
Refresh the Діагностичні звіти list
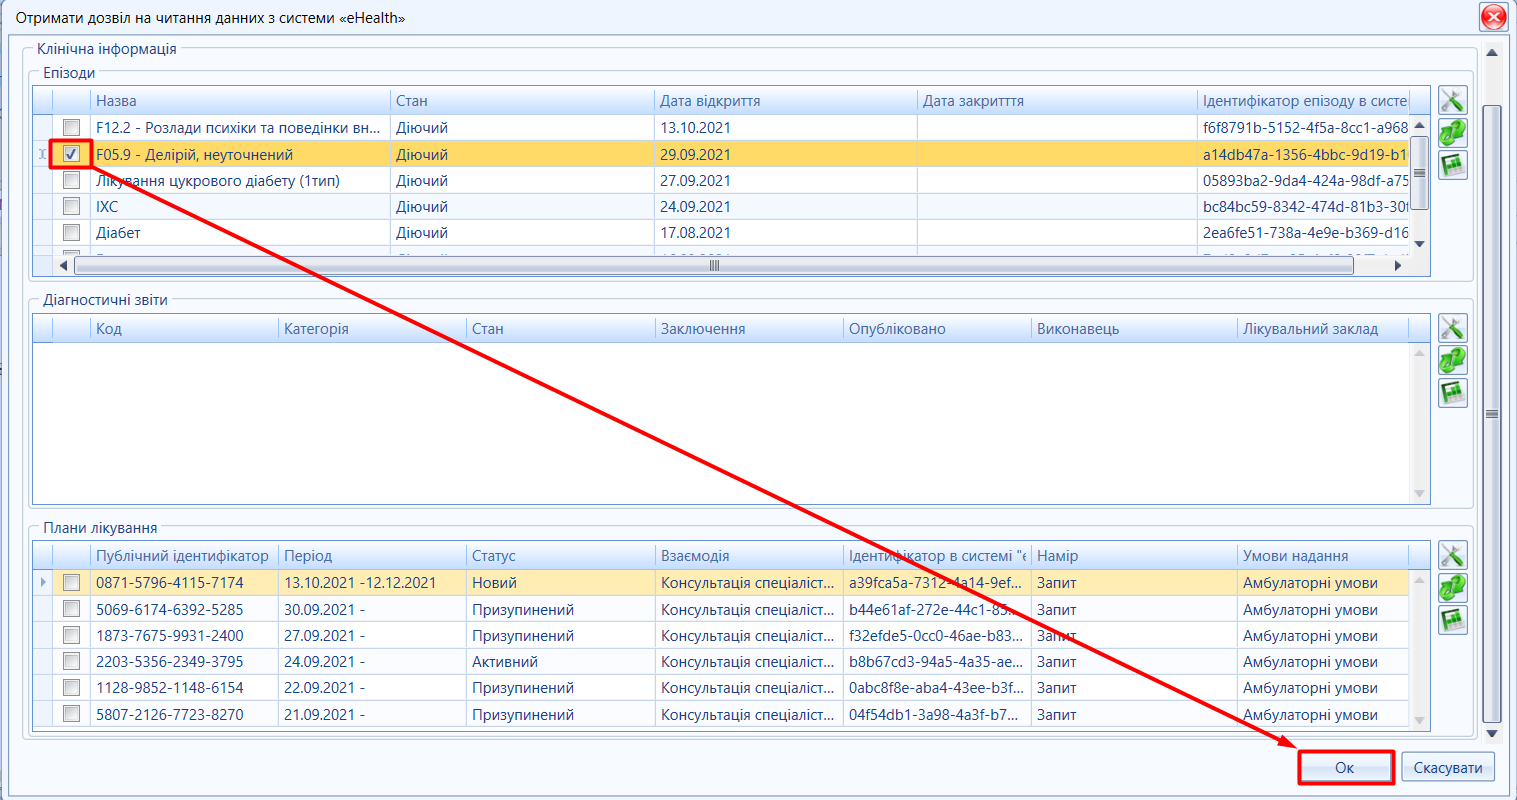[x=1452, y=360]
